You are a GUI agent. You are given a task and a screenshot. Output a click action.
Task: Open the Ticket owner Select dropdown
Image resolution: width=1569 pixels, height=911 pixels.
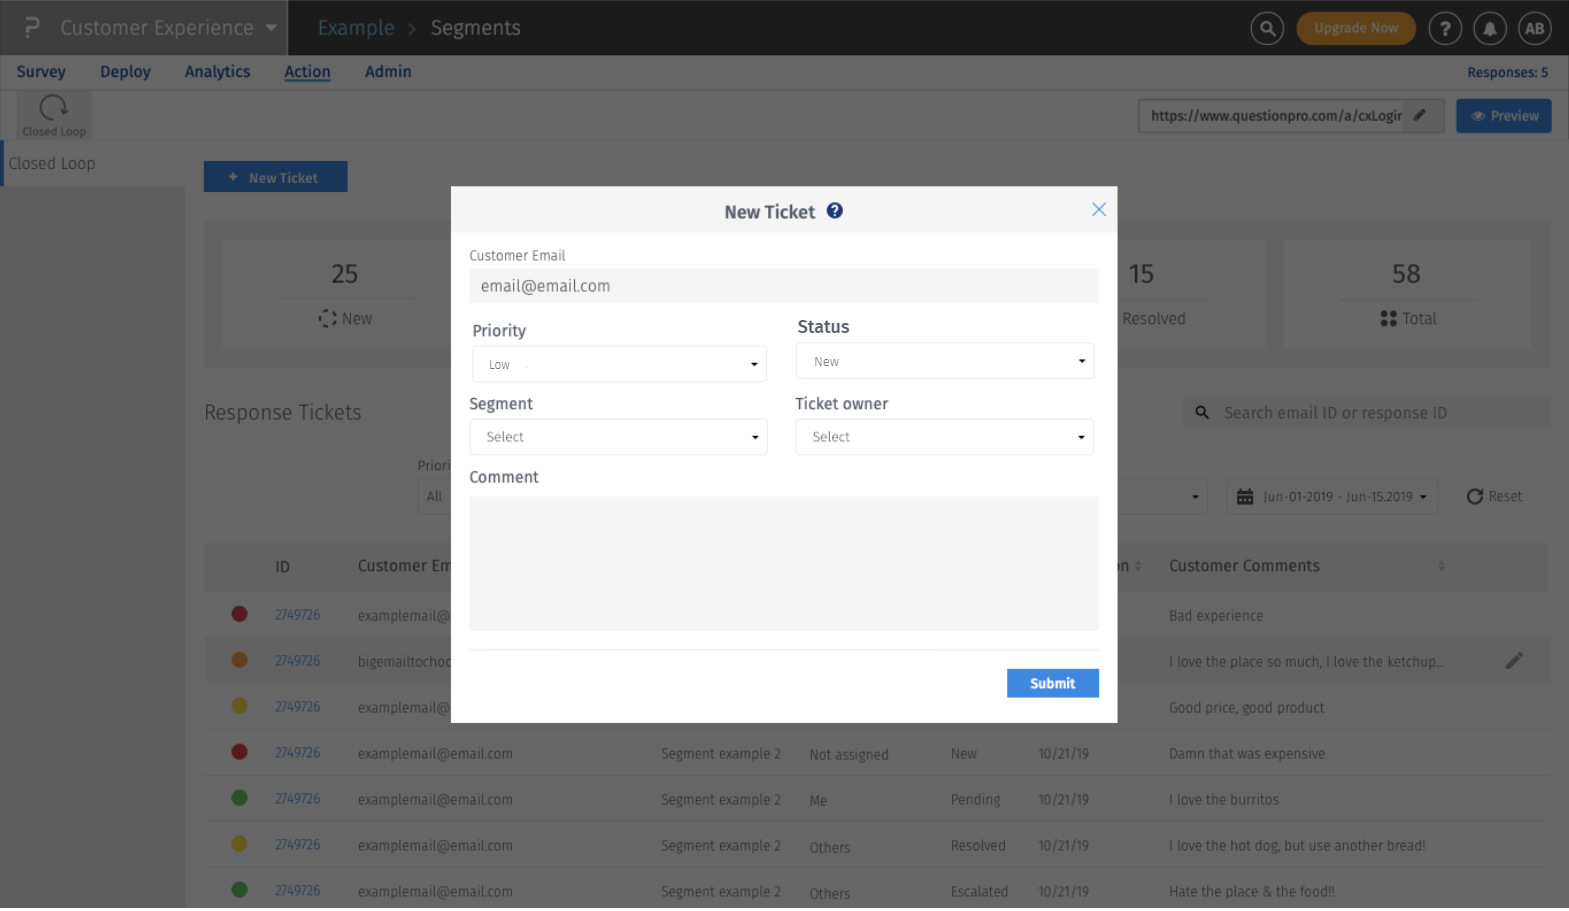pyautogui.click(x=944, y=437)
